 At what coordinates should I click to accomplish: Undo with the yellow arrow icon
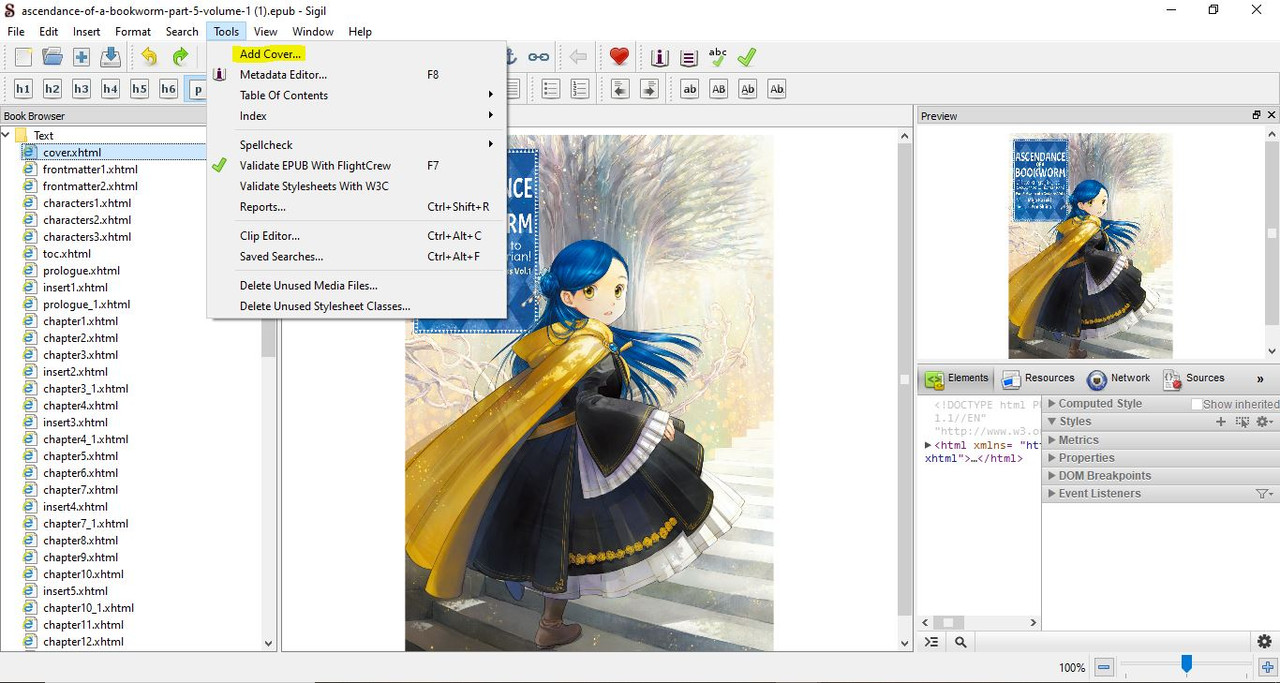tap(149, 57)
